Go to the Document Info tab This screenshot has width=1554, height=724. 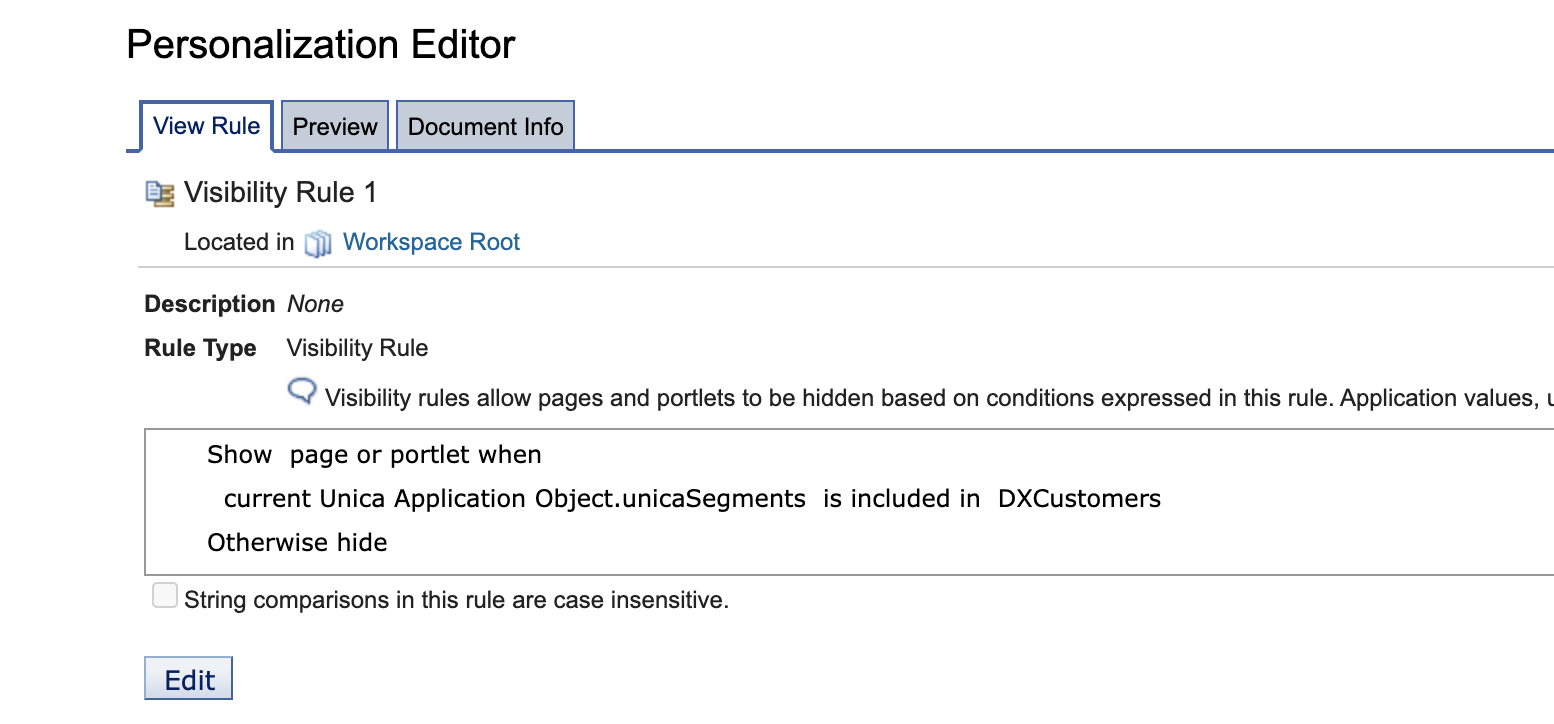(x=485, y=127)
